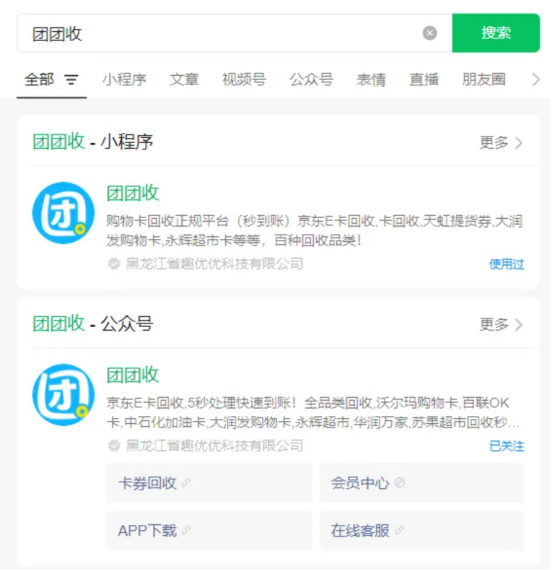Image resolution: width=554 pixels, height=570 pixels.
Task: Expand 更多 for mini program results
Action: pyautogui.click(x=501, y=142)
